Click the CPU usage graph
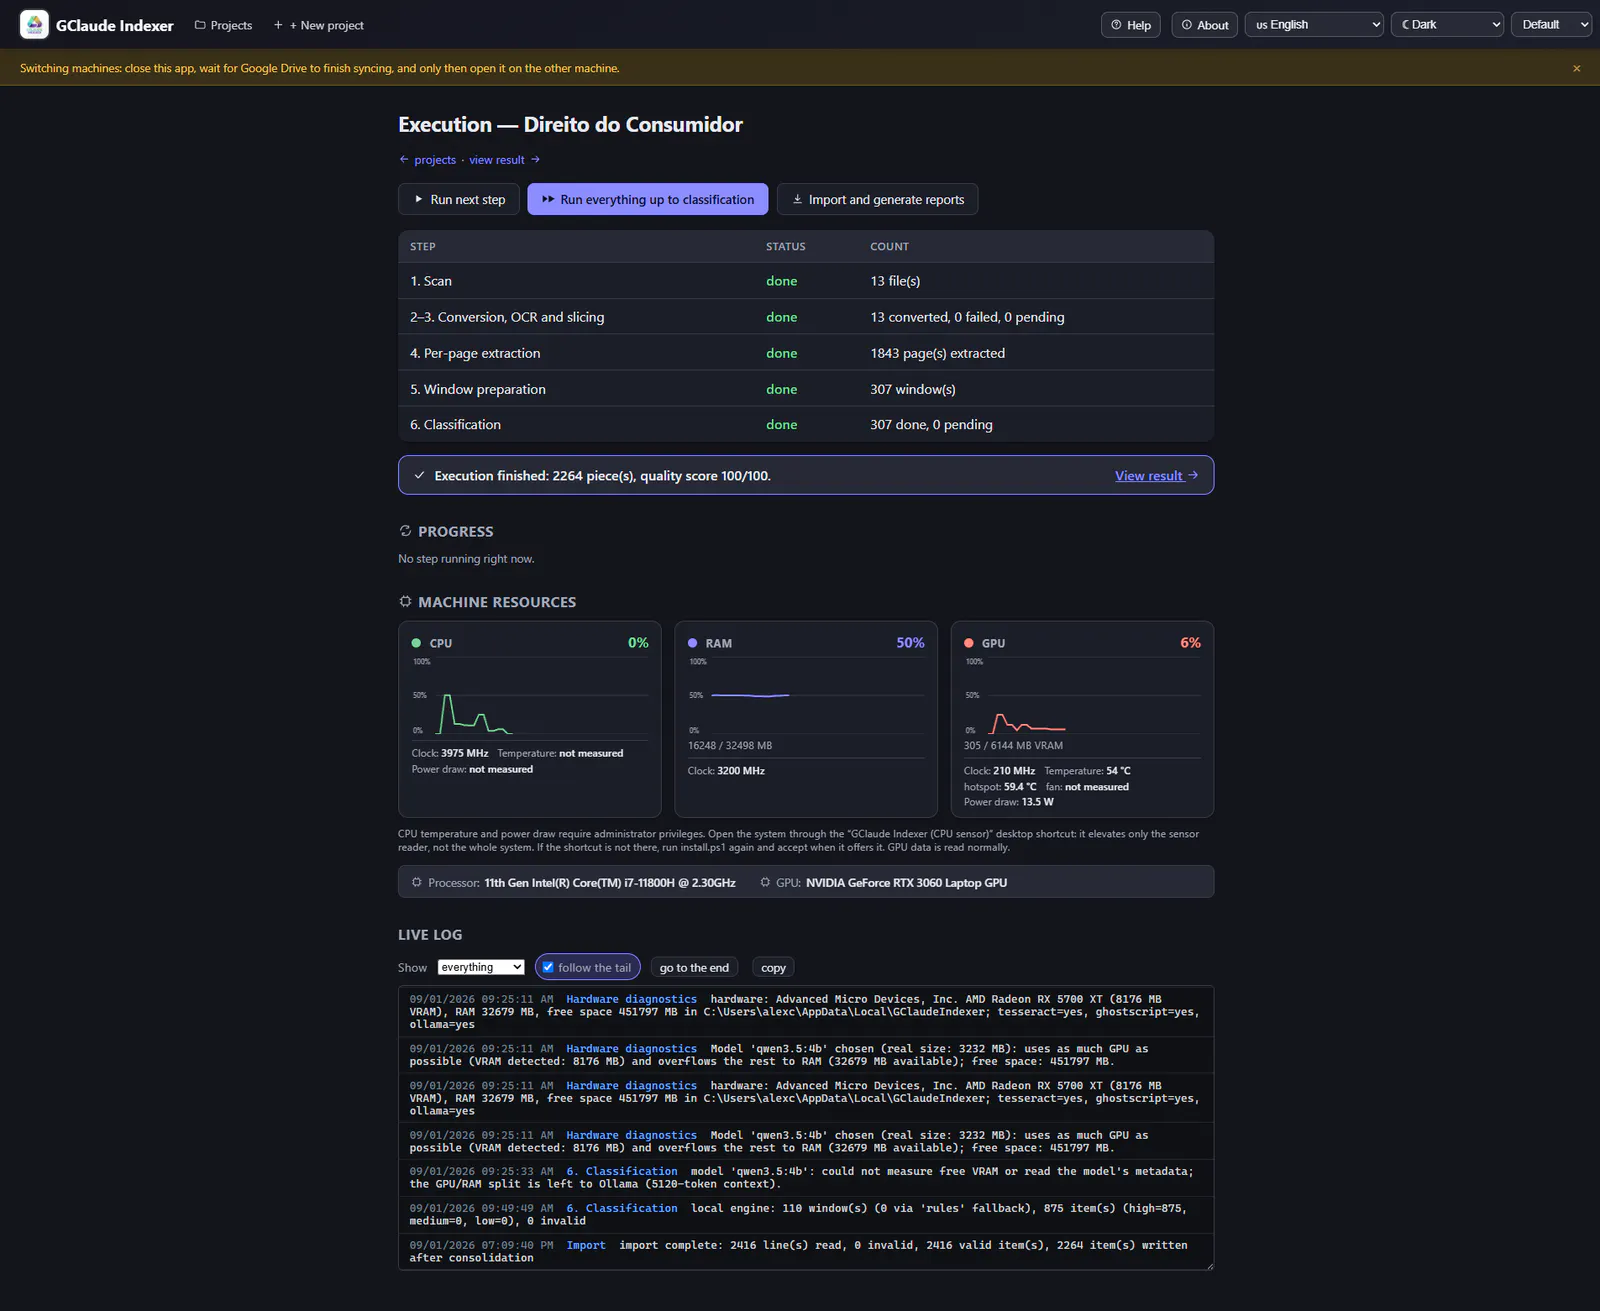Screen dimensions: 1600x1311 (x=530, y=696)
